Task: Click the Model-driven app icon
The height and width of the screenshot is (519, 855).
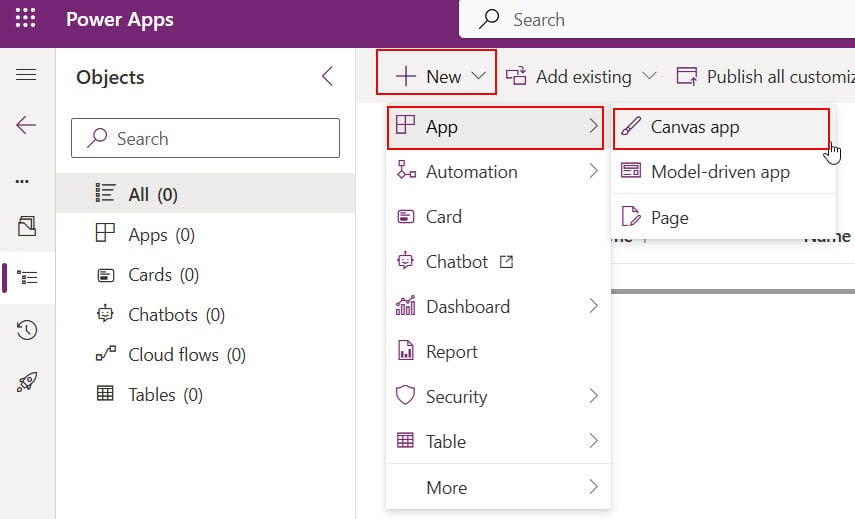Action: pyautogui.click(x=631, y=171)
